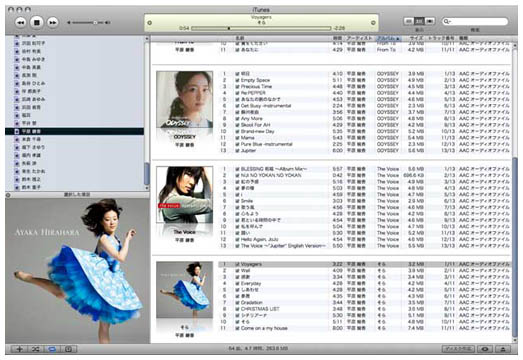523x360 pixels.
Task: Select the playlist below the highlighted one
Action: point(74,139)
